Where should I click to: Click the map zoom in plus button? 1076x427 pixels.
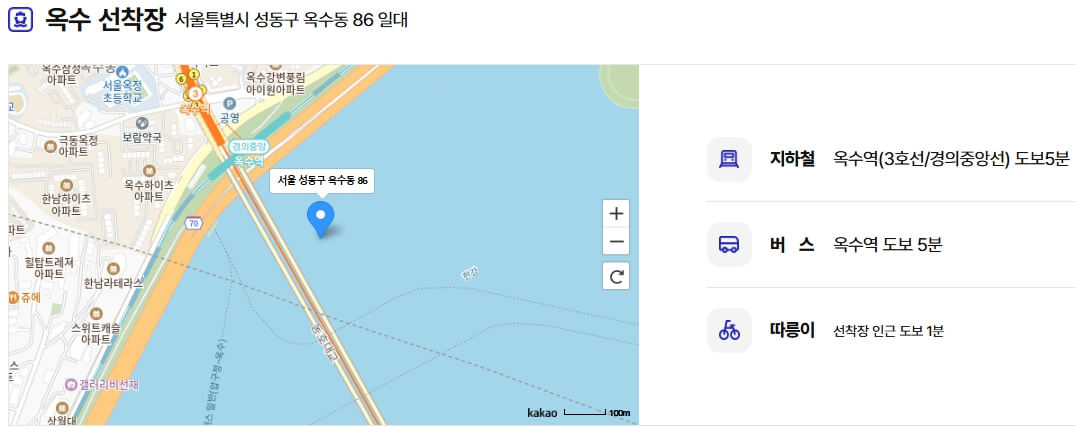pos(616,214)
